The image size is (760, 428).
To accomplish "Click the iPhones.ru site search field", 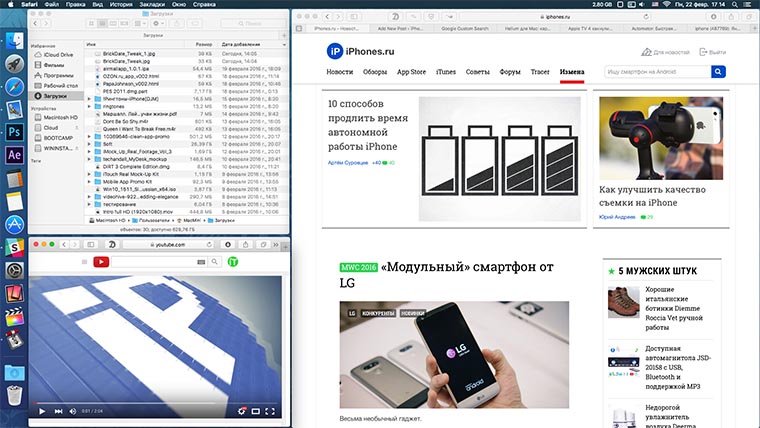I will click(x=657, y=72).
